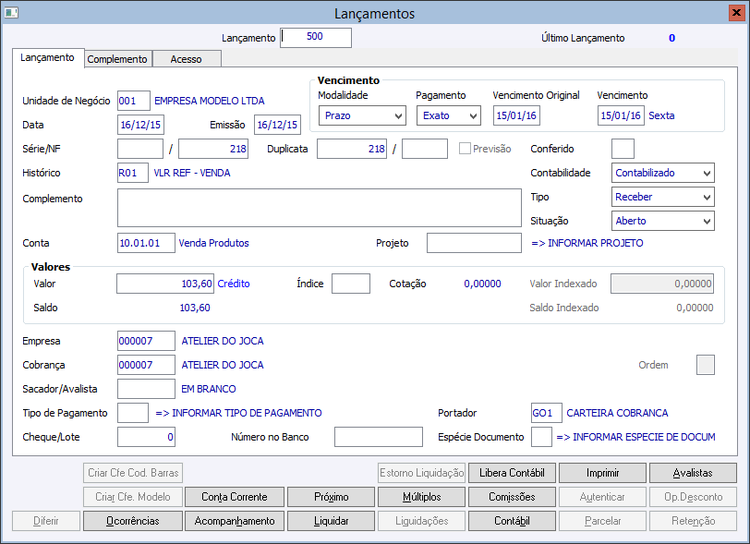This screenshot has height=544, width=750.
Task: Open the Ocorrências button
Action: [132, 521]
